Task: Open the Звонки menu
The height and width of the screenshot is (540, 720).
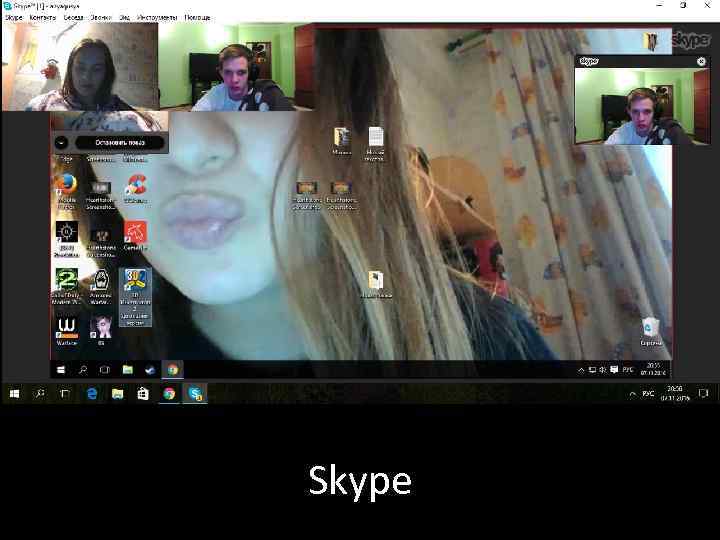Action: pos(101,17)
